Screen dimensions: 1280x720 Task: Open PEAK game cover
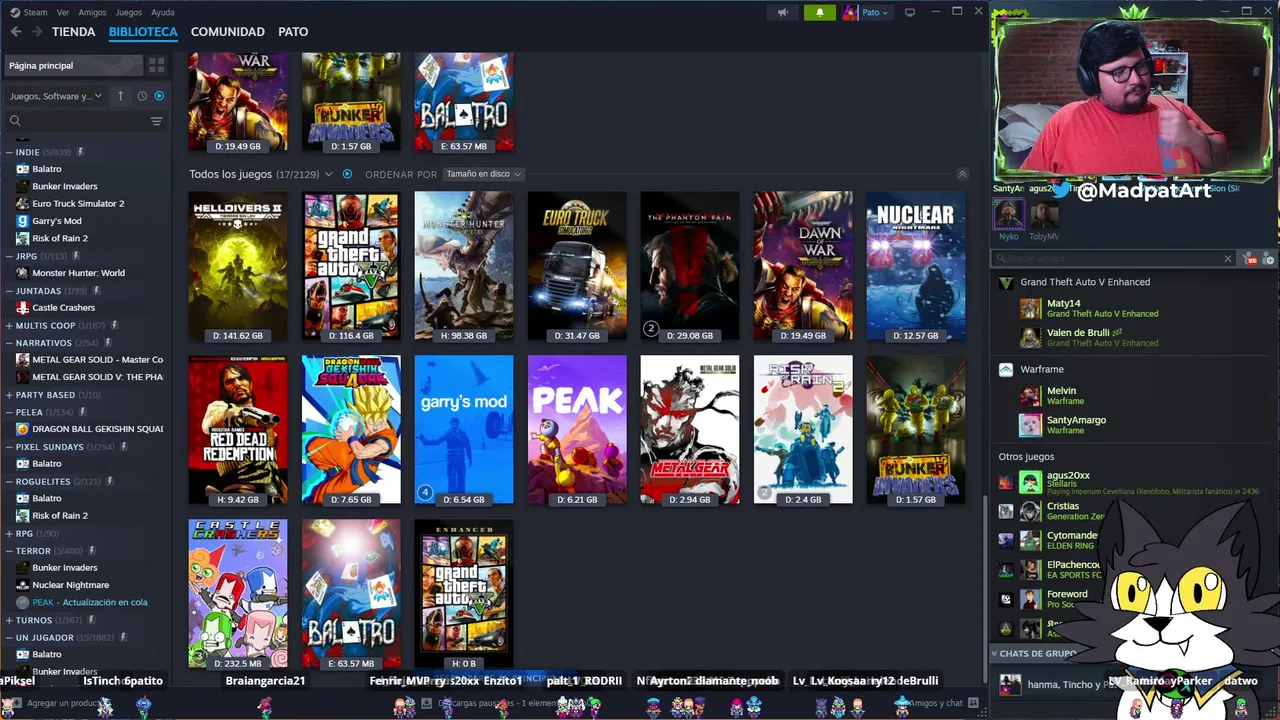click(x=577, y=429)
